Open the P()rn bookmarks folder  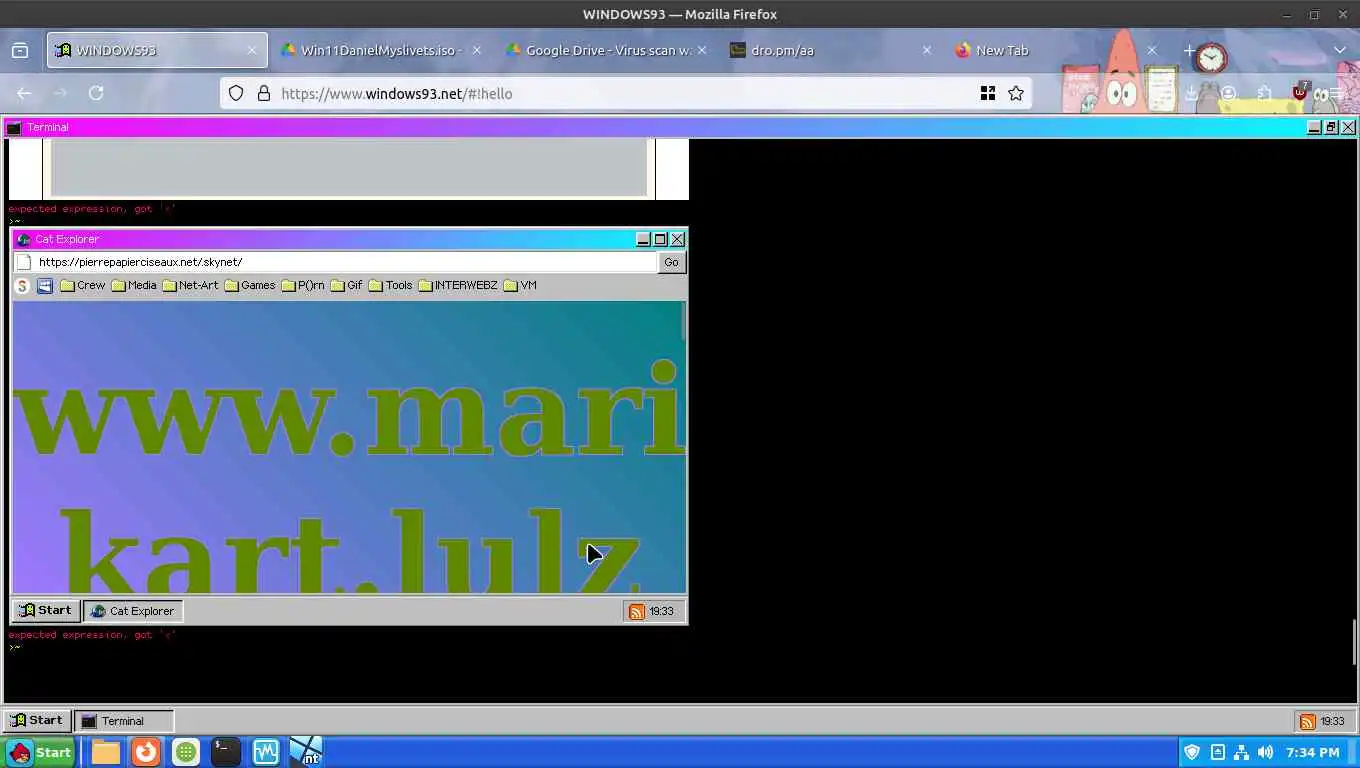click(x=303, y=286)
